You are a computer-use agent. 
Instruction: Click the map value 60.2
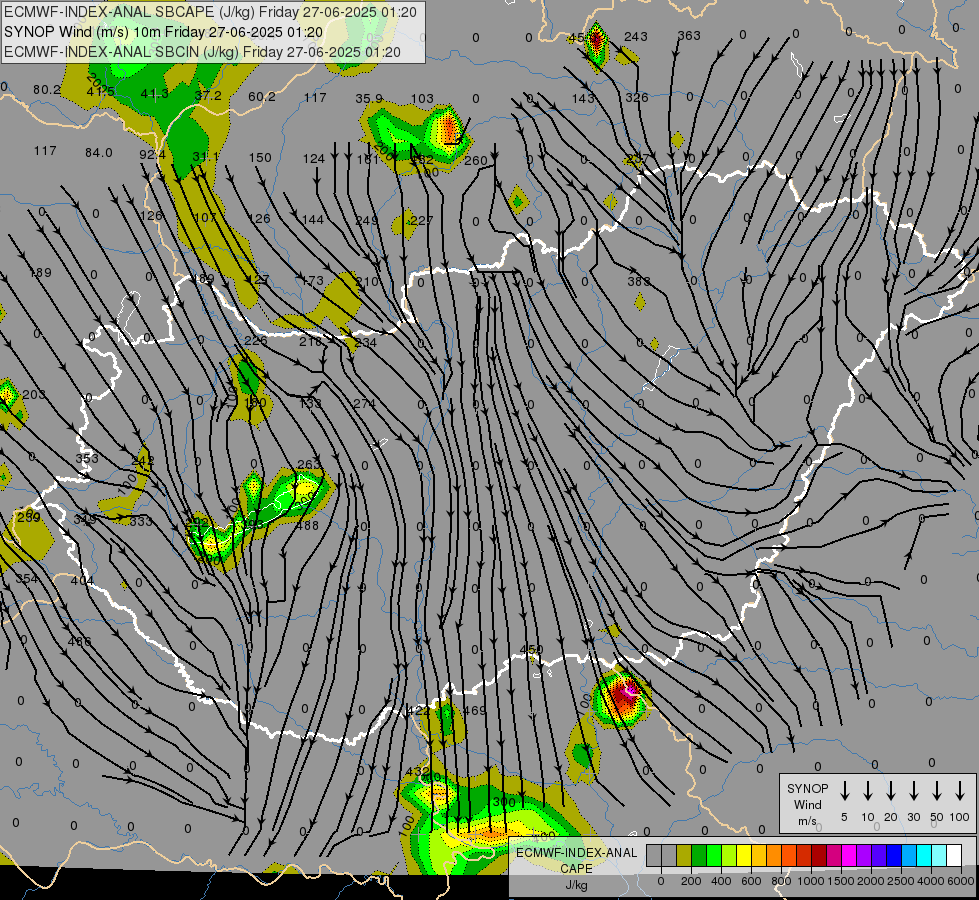click(x=262, y=96)
